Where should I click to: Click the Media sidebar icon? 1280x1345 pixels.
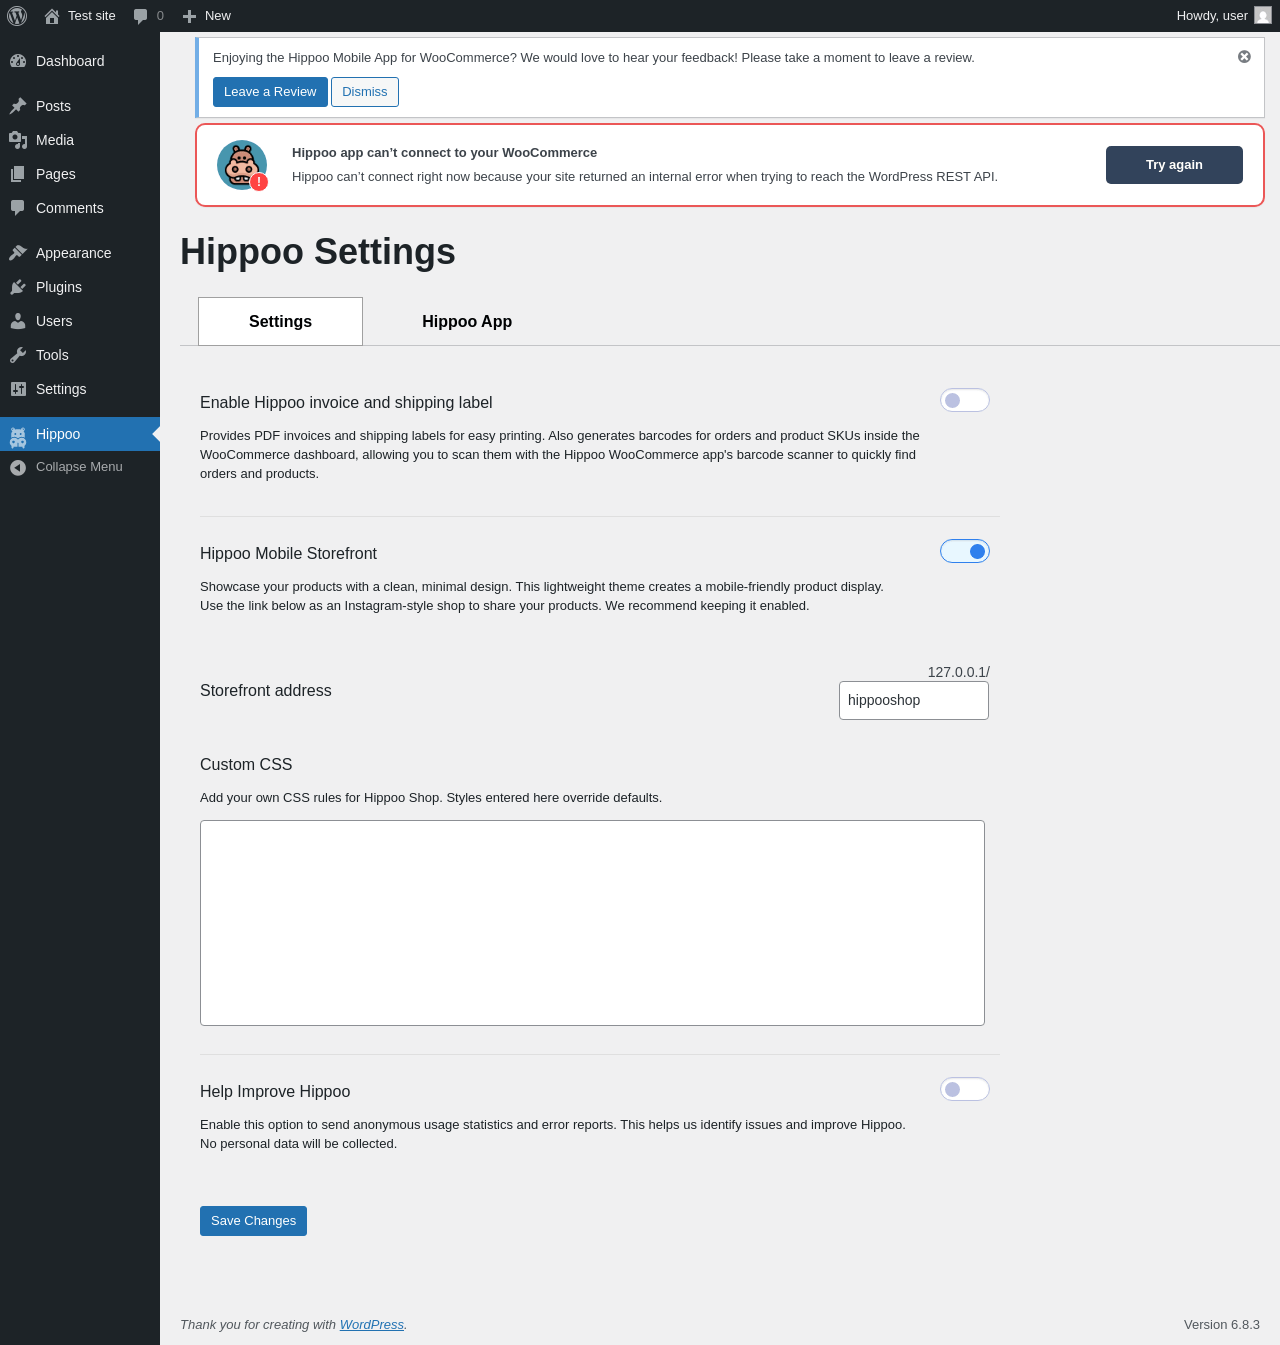coord(18,140)
